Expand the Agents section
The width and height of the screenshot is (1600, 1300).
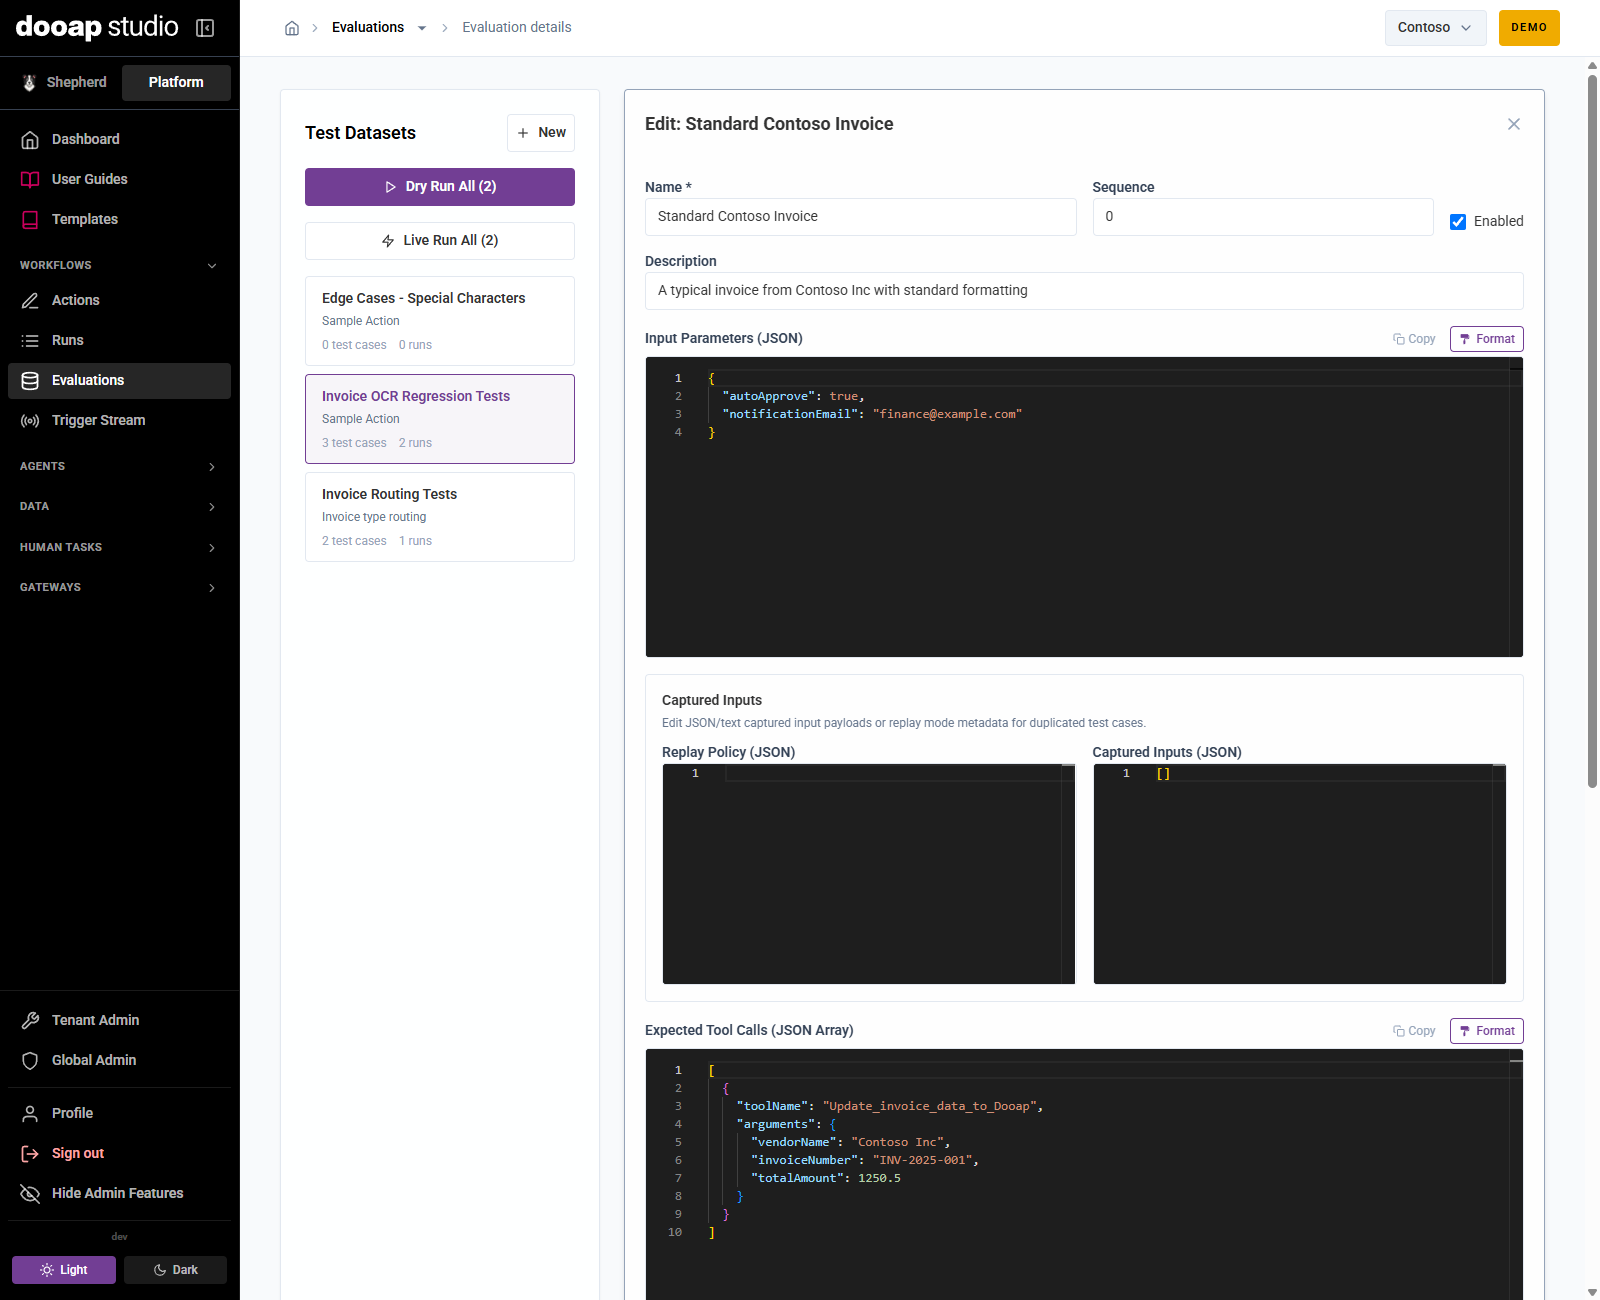[x=119, y=466]
